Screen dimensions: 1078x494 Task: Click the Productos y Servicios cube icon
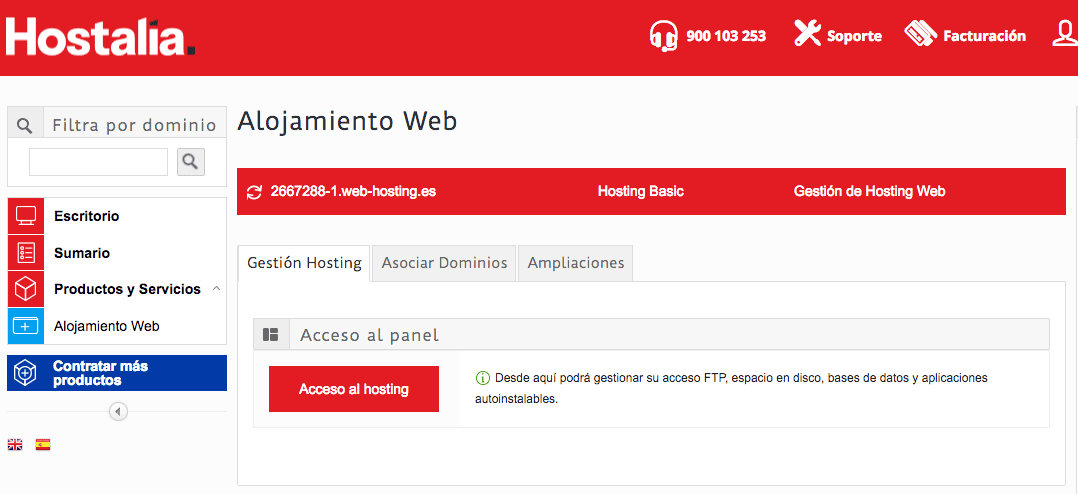pyautogui.click(x=25, y=289)
